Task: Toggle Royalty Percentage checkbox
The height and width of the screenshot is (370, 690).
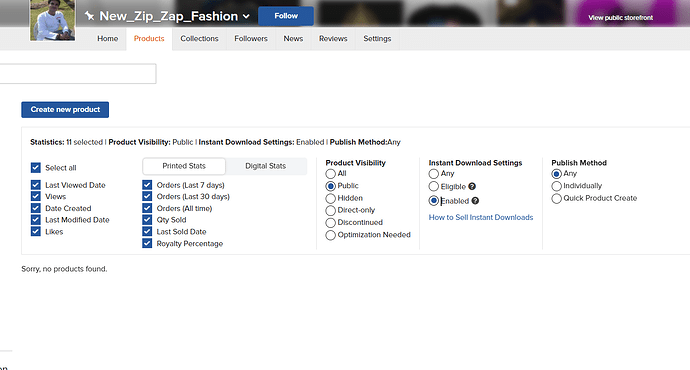Action: [147, 243]
